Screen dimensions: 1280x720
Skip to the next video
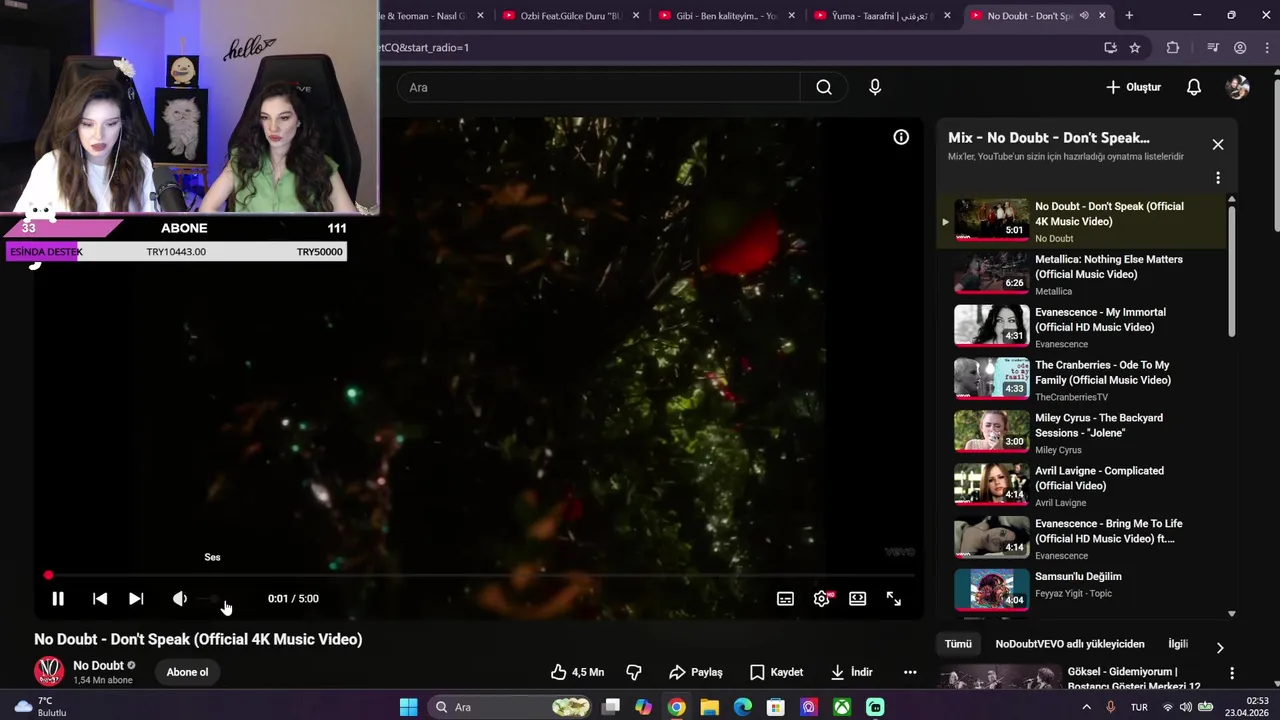(136, 598)
